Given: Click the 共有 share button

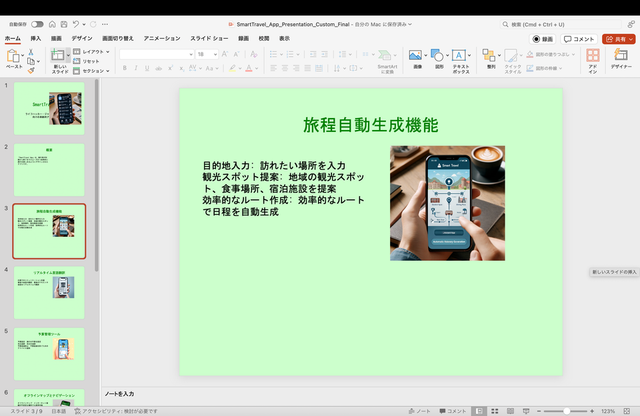Looking at the screenshot, I should coord(618,38).
